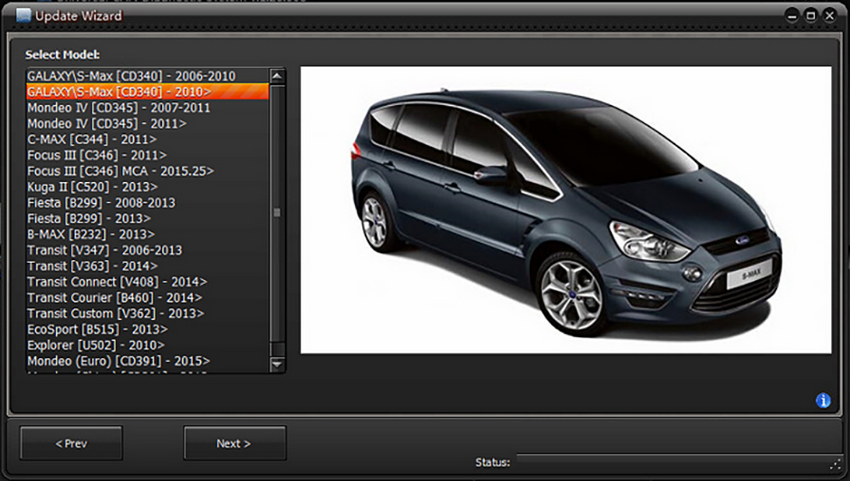Choose Mondeo (Euro) [CD391] - 2015>
This screenshot has height=481, width=850.
(x=147, y=361)
